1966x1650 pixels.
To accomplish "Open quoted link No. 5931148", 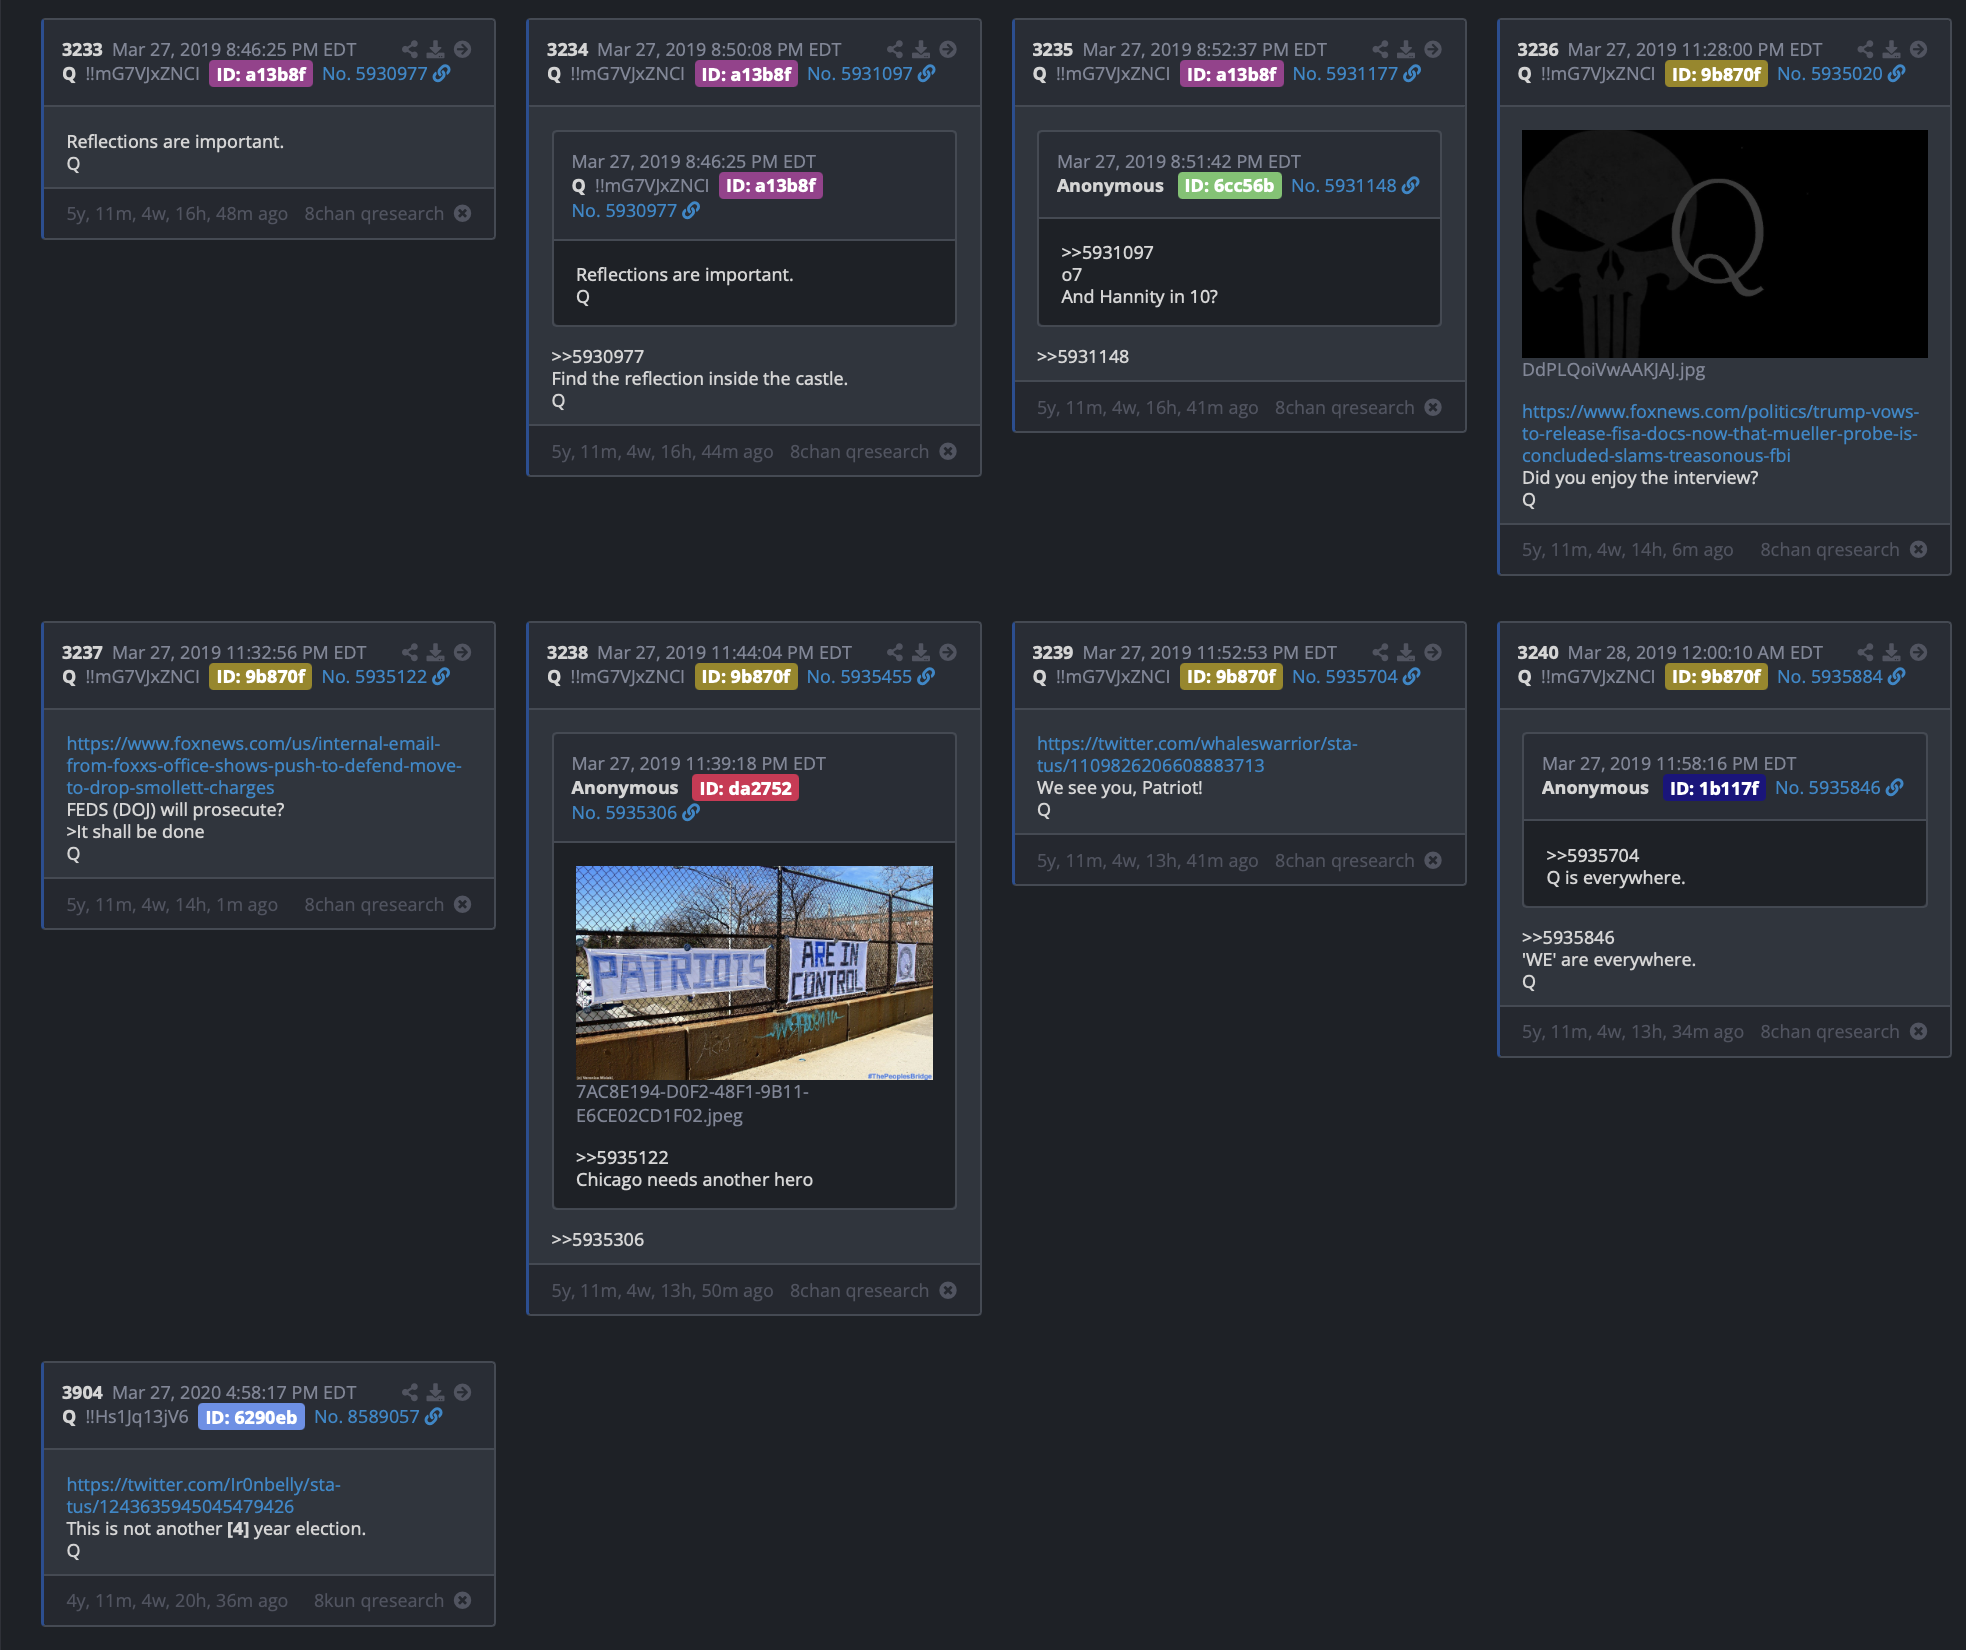I will coord(1343,186).
